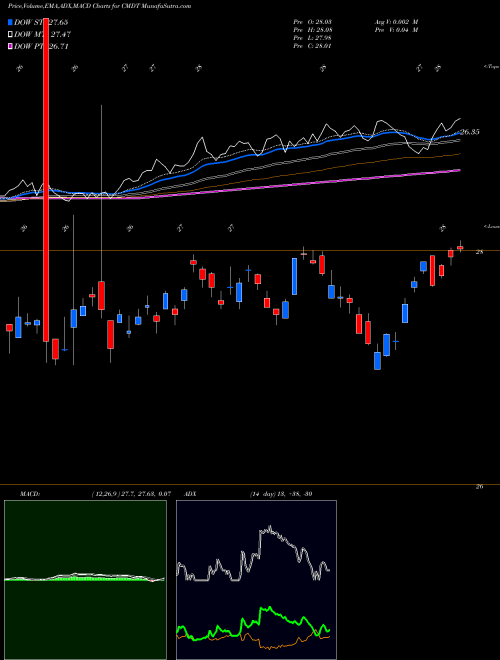The width and height of the screenshot is (500, 660).
Task: Click the Pre O: 28.03 value
Action: point(312,21)
